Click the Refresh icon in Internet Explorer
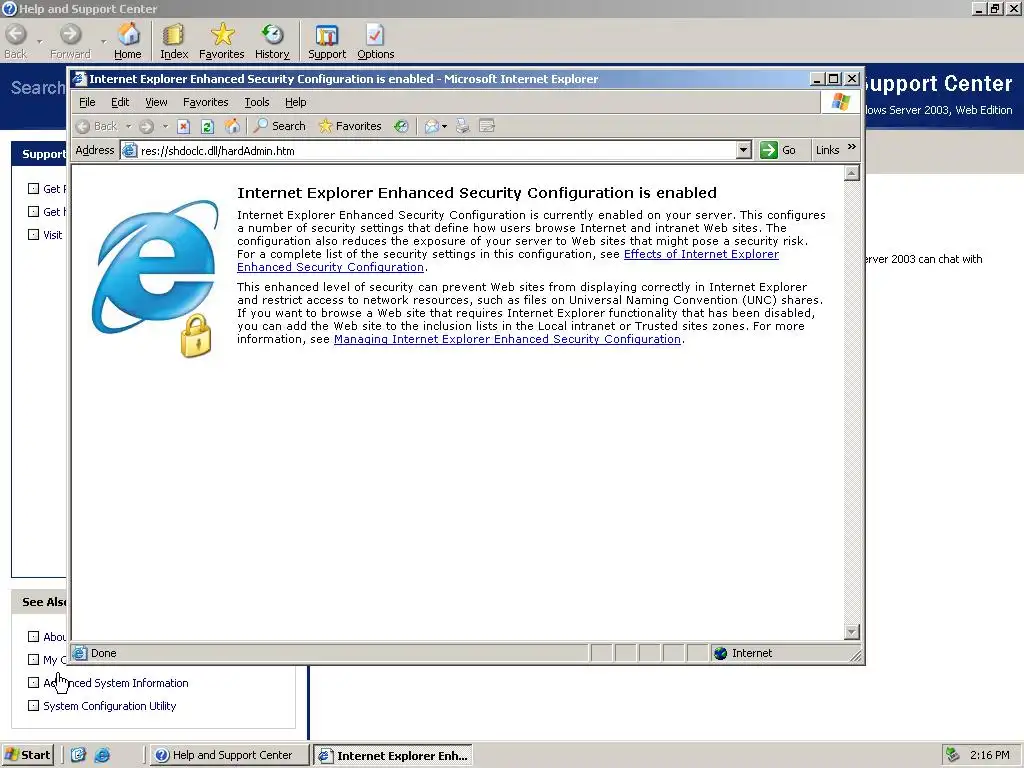The image size is (1024, 768). (x=207, y=127)
